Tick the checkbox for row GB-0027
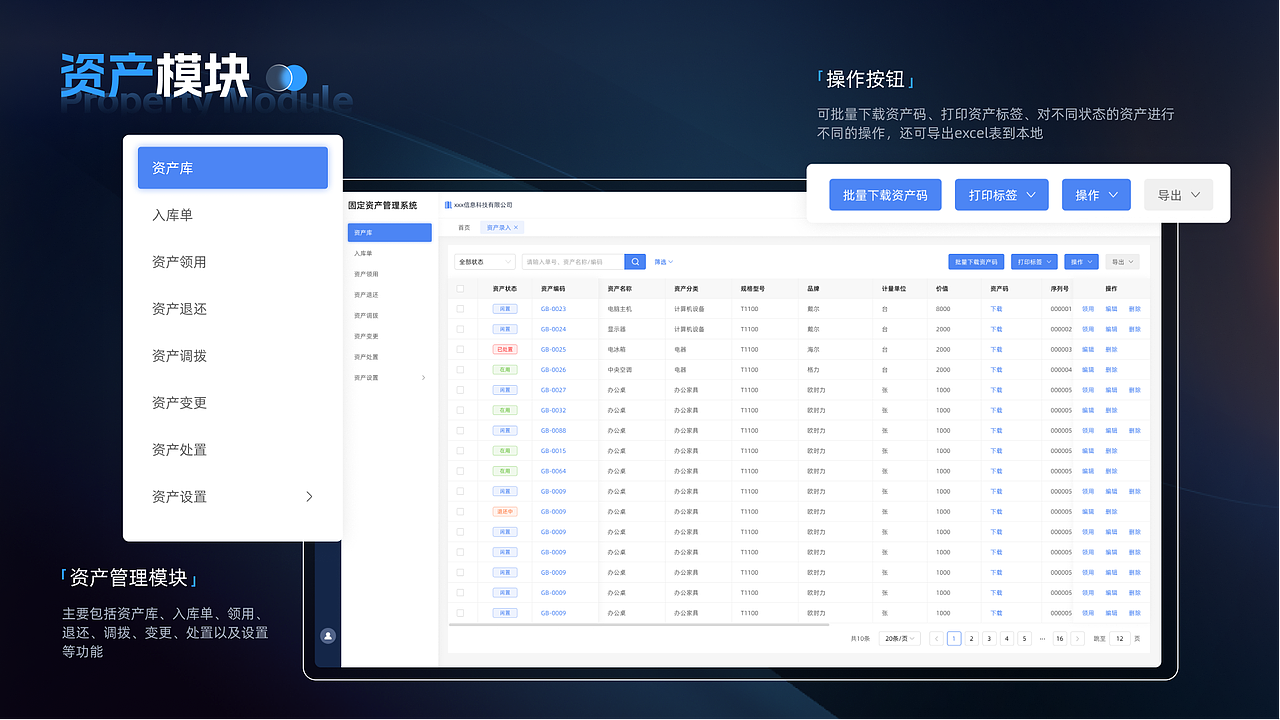The width and height of the screenshot is (1280, 720). [x=460, y=390]
